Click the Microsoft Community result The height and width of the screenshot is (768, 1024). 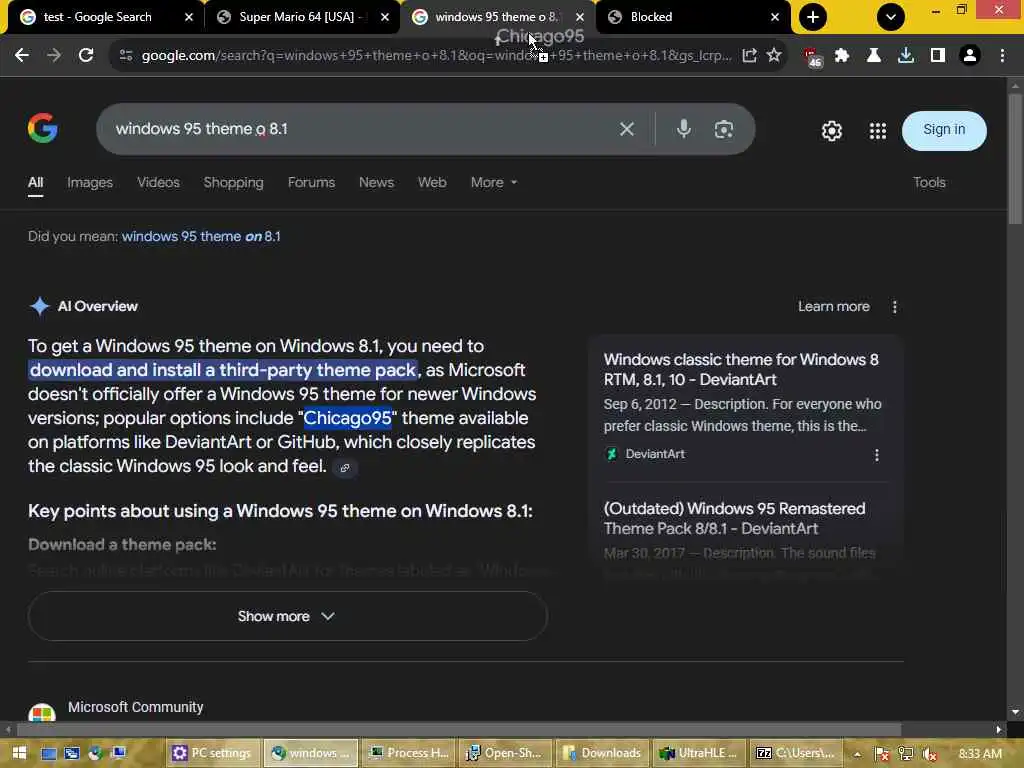click(135, 707)
